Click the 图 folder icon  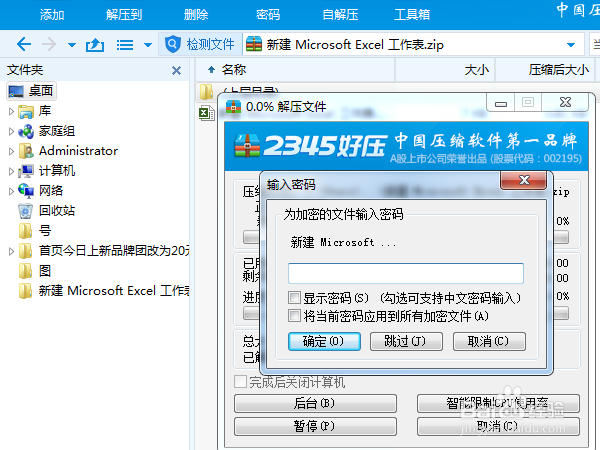pyautogui.click(x=26, y=271)
